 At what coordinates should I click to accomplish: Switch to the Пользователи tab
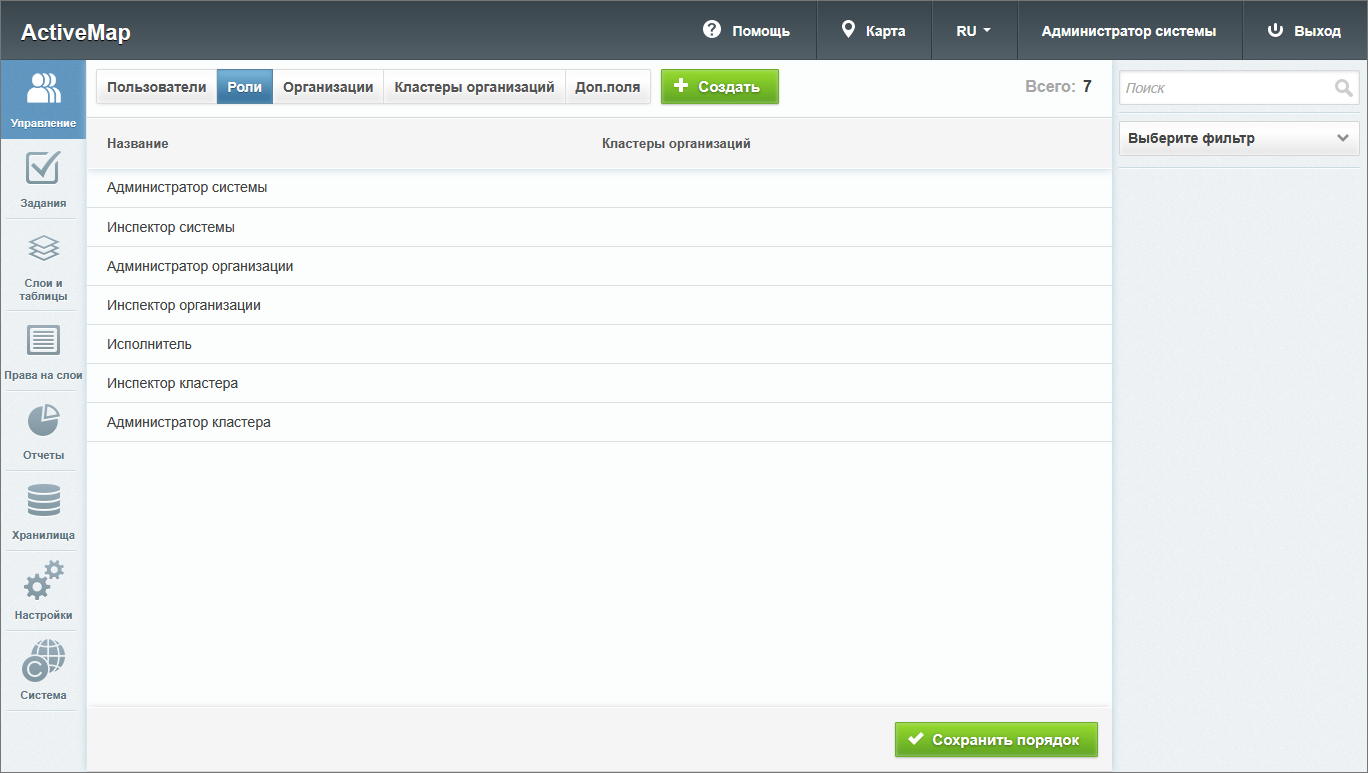pyautogui.click(x=156, y=87)
